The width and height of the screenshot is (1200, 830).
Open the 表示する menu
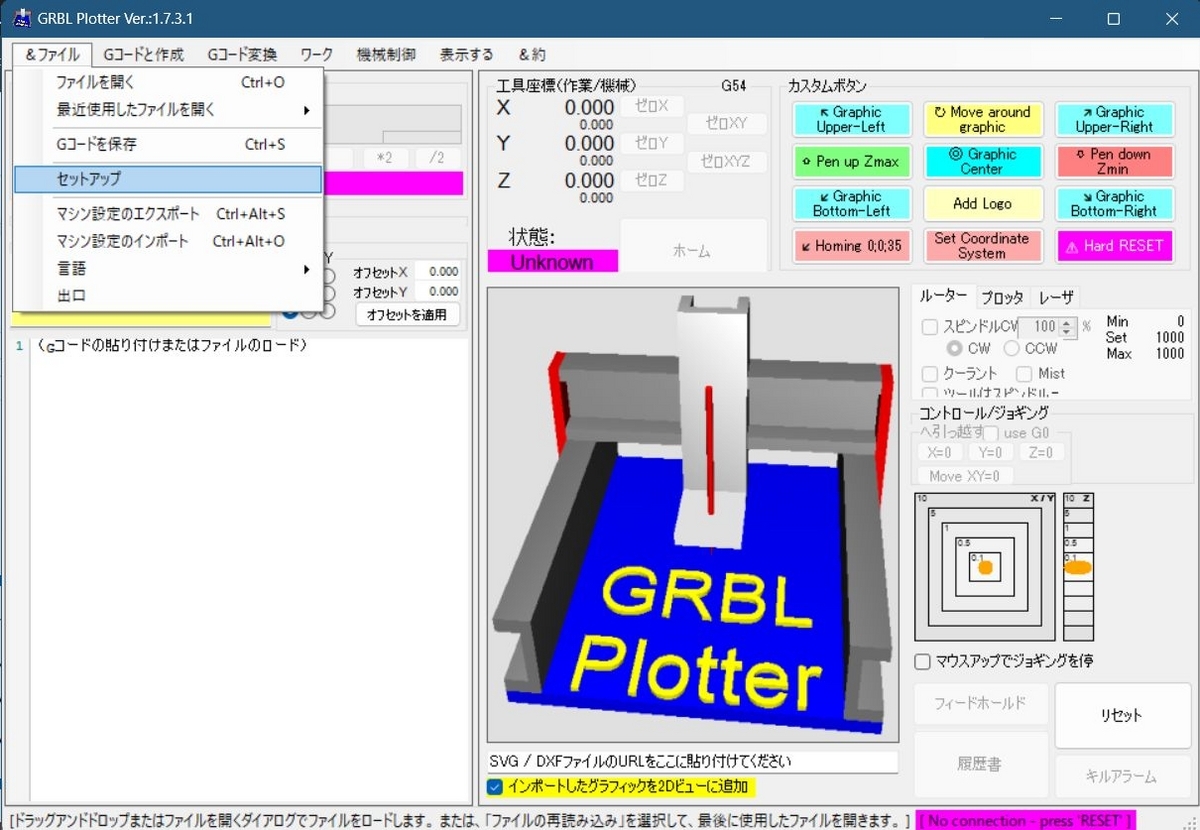(467, 55)
